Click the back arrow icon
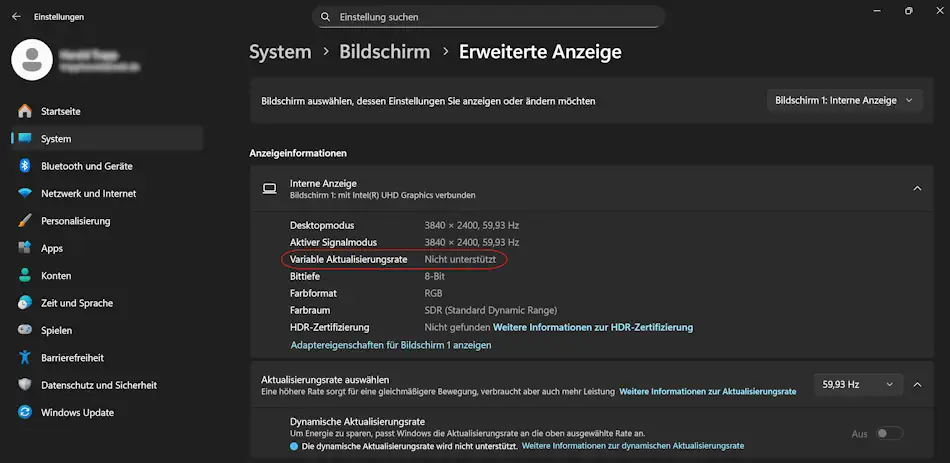Screen dimensions: 950x463 (16, 17)
